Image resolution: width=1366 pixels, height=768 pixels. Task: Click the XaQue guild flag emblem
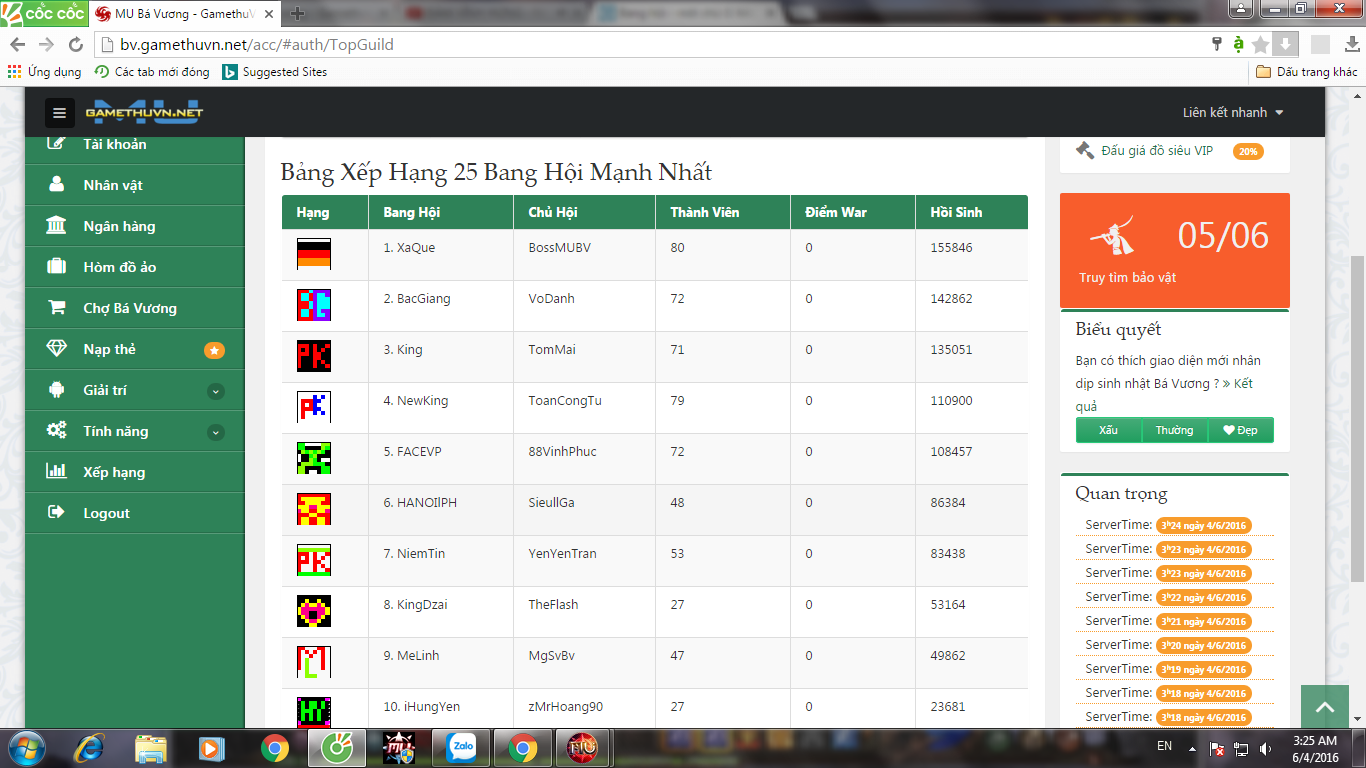[x=314, y=254]
